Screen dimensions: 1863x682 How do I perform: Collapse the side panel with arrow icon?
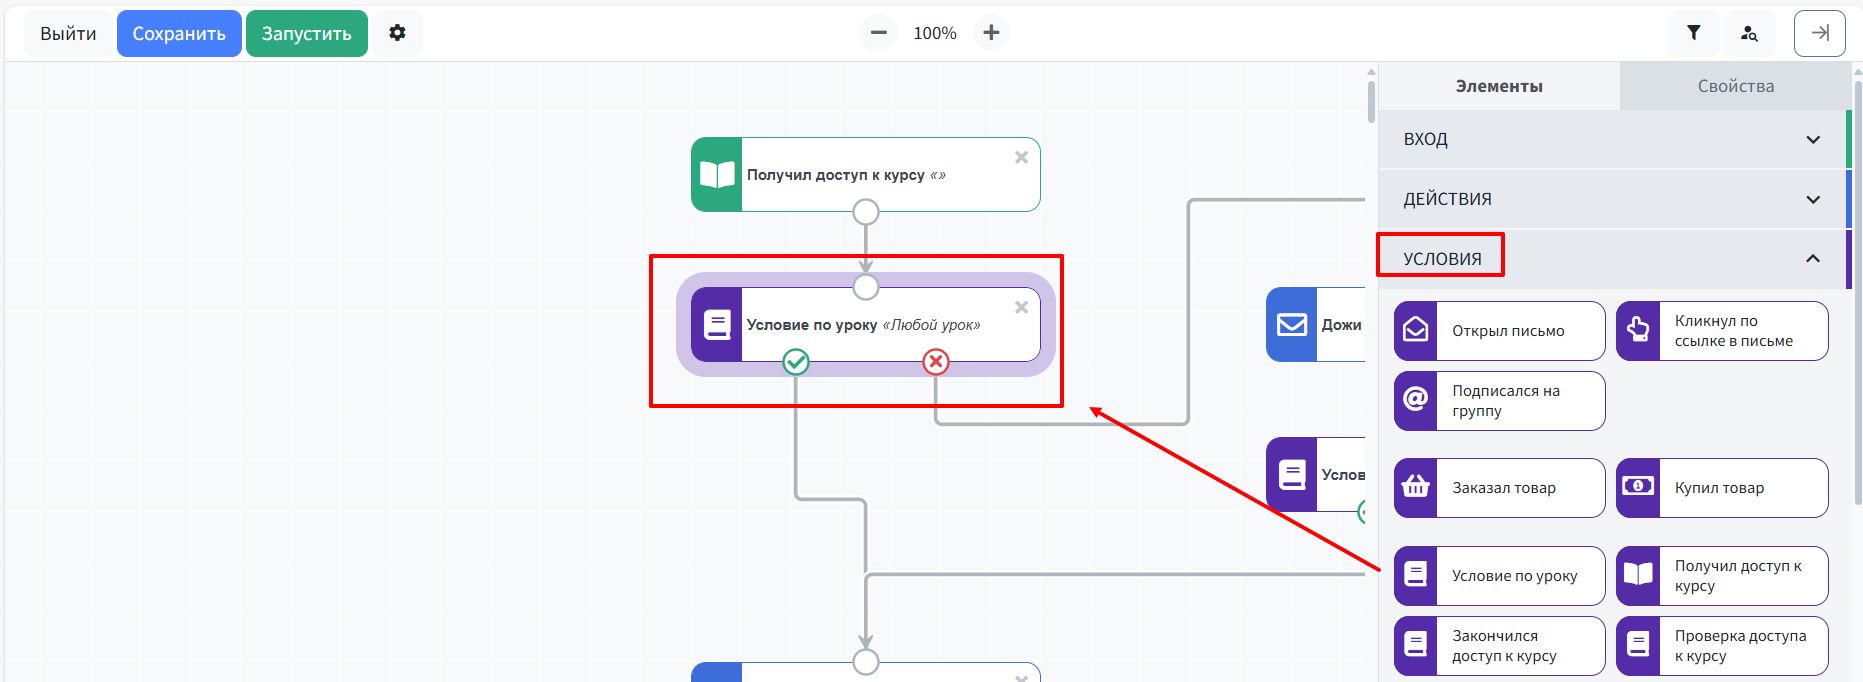point(1820,33)
